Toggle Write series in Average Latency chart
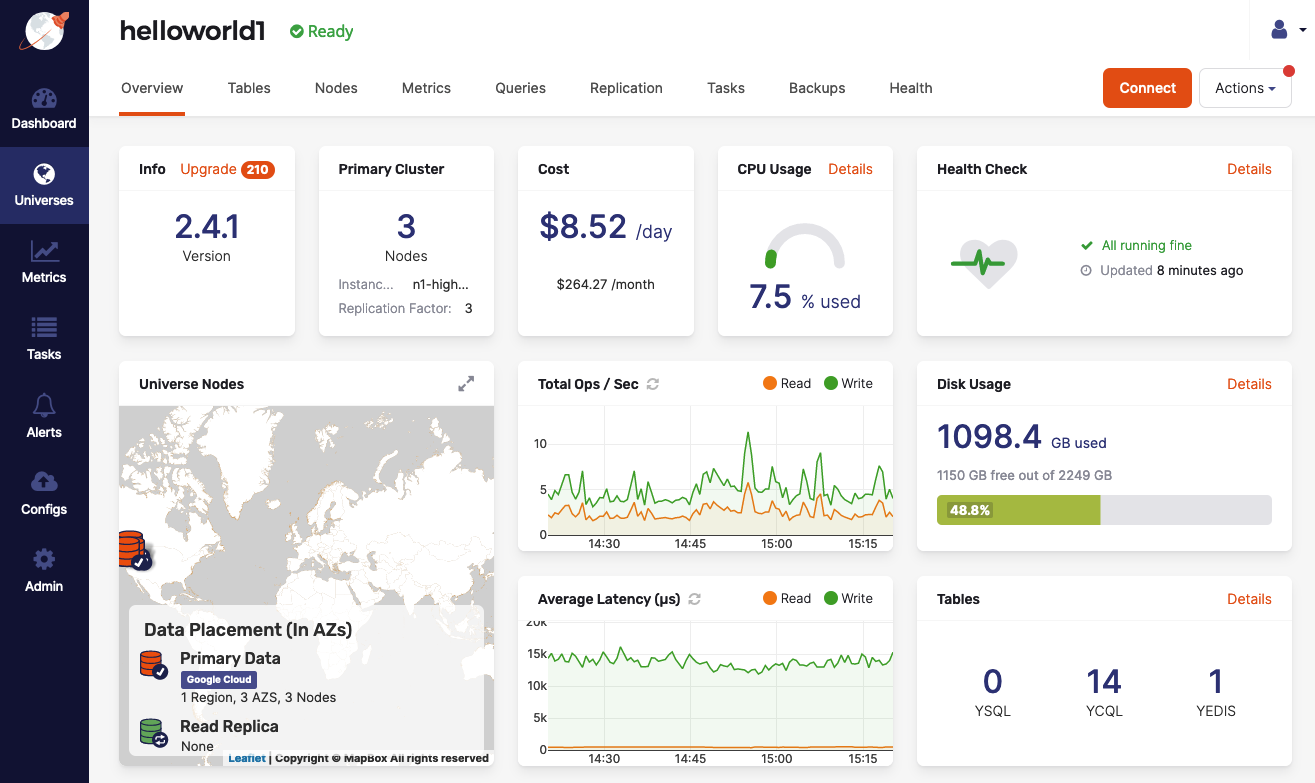Screen dimensions: 1315x783 coord(847,598)
